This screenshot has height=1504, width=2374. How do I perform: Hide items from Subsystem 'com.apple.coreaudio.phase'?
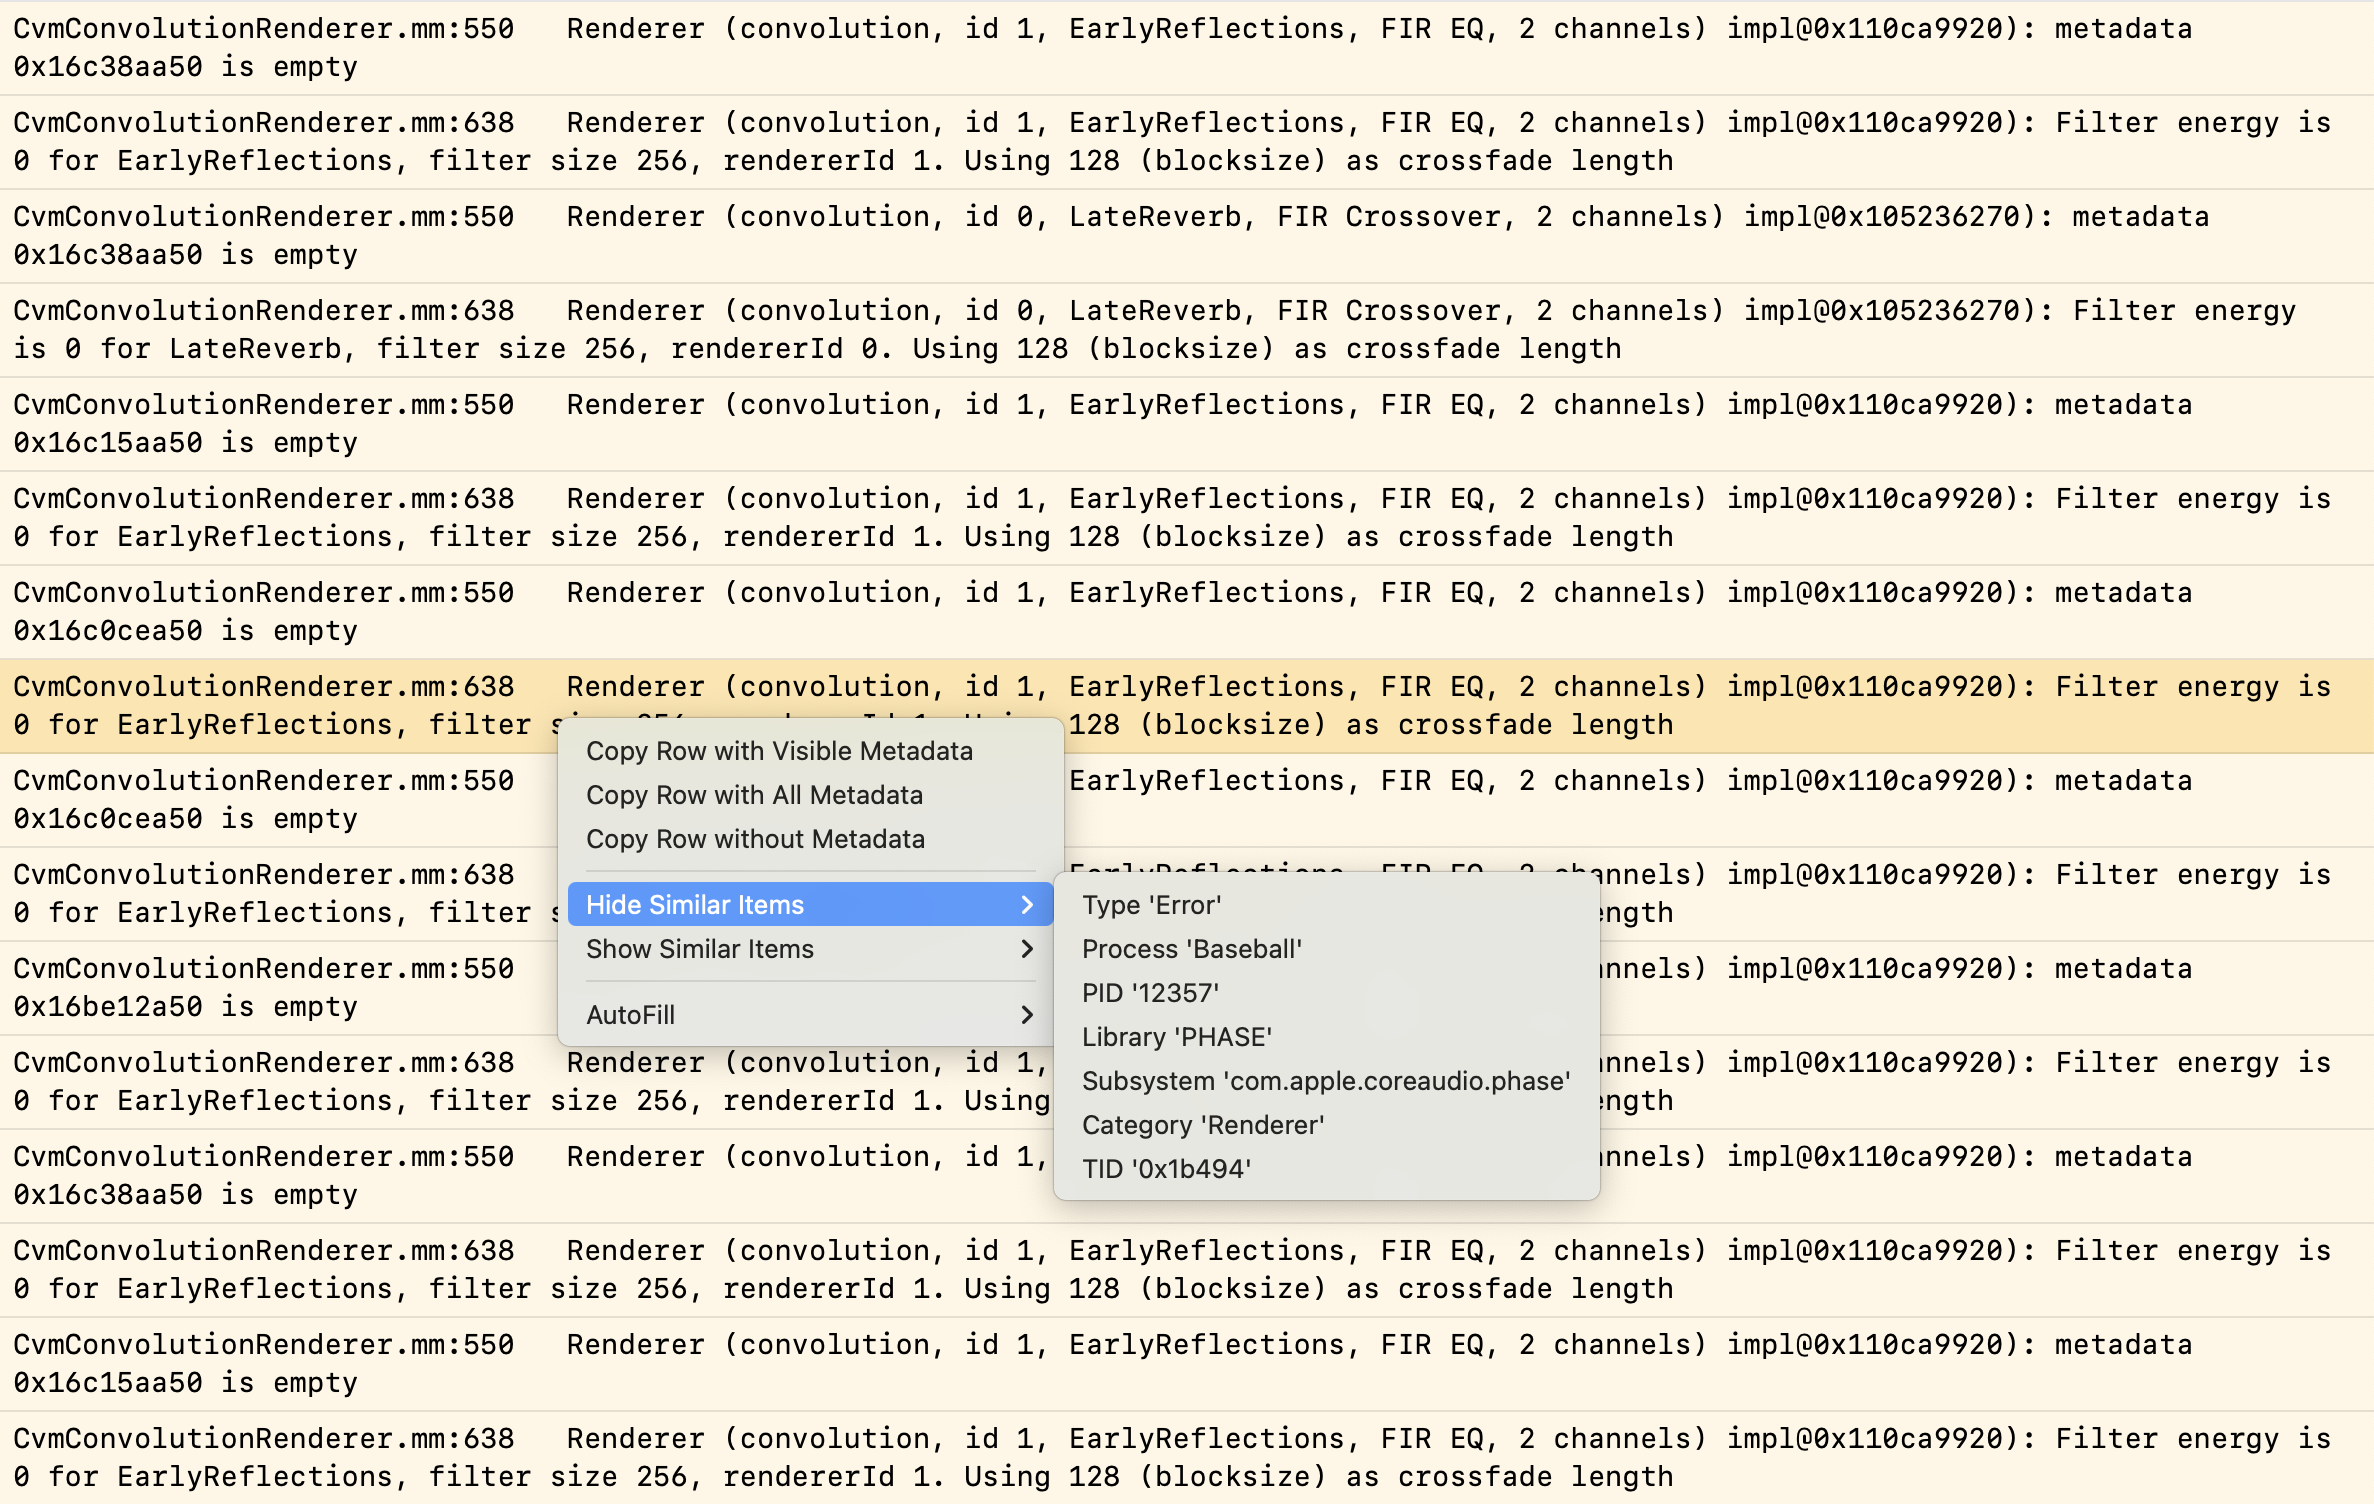pyautogui.click(x=1325, y=1081)
